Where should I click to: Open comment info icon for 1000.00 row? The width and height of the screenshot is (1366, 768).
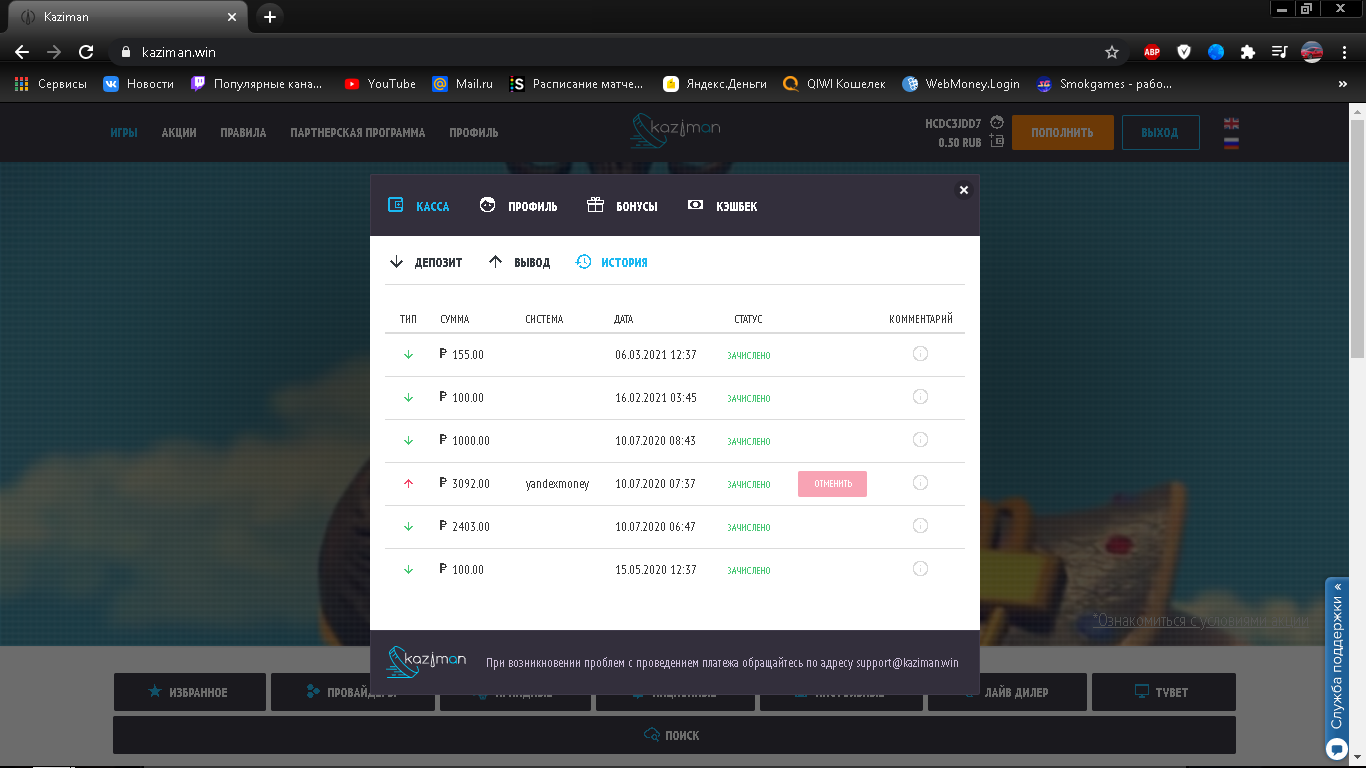(x=920, y=440)
